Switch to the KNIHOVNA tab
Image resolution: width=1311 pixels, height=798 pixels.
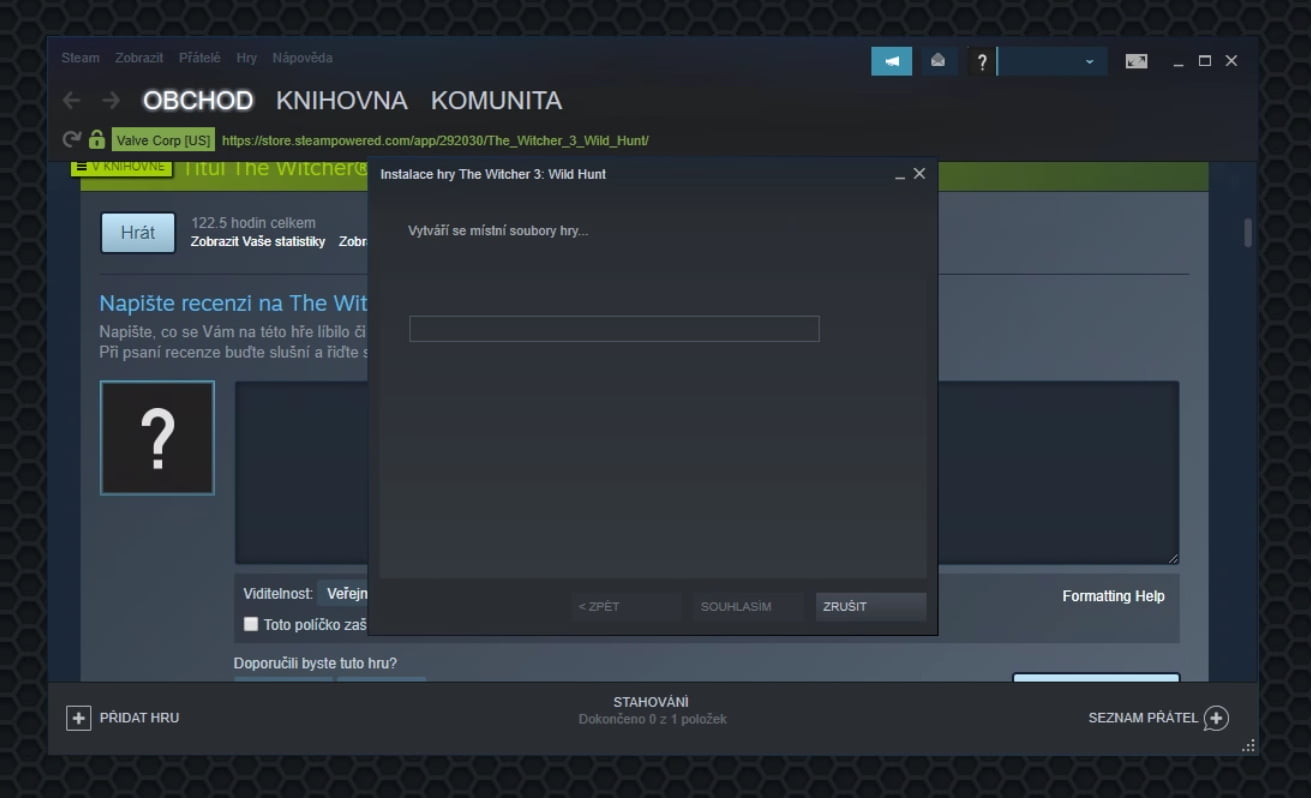pos(343,100)
